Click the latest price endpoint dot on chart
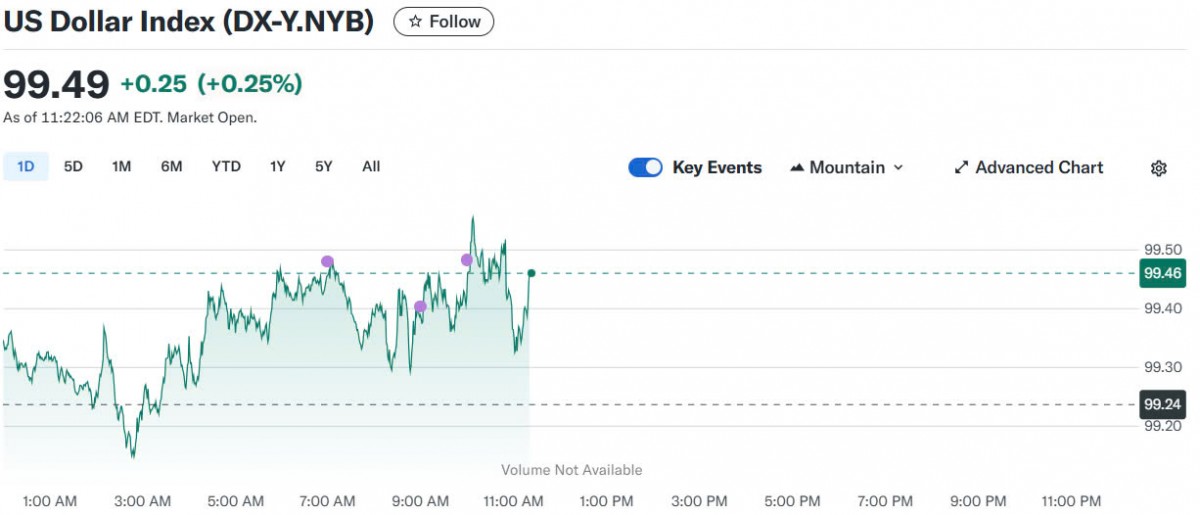Screen dimensions: 1200x515 531,273
